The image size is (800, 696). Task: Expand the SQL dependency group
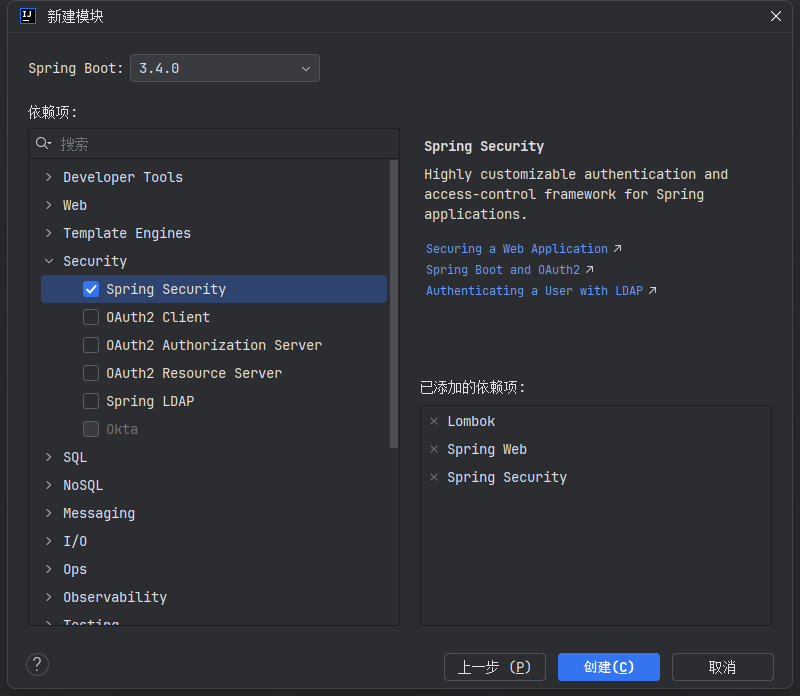49,457
